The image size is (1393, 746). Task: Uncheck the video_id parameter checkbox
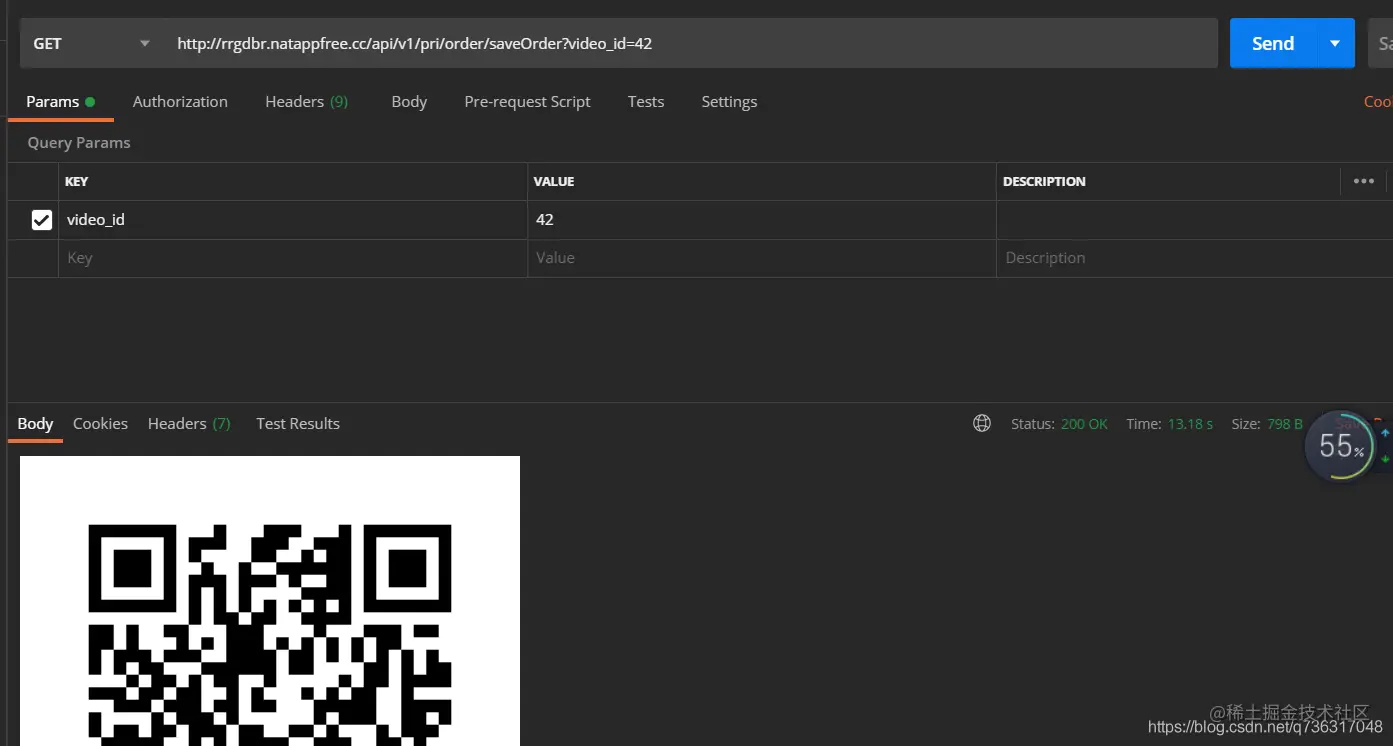(x=42, y=220)
